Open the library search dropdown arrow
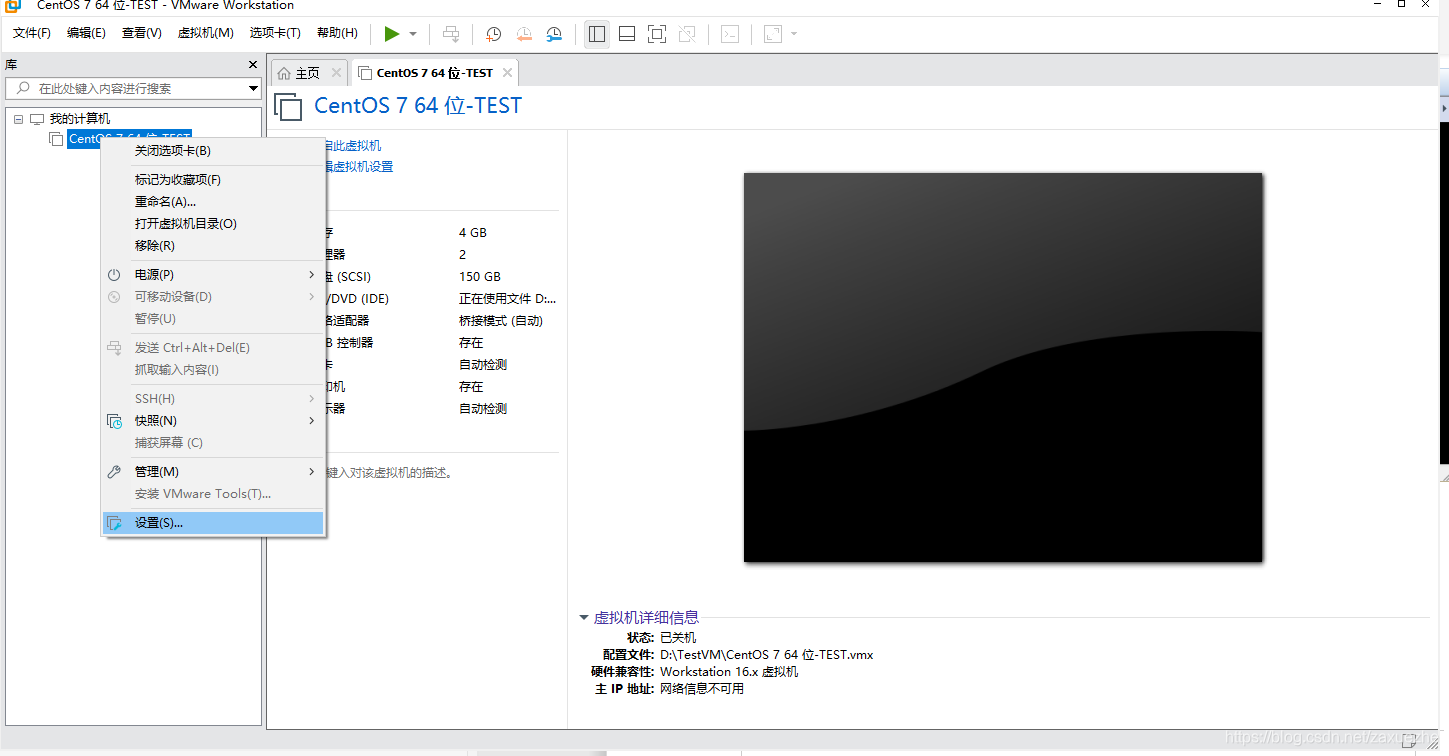 [x=254, y=88]
